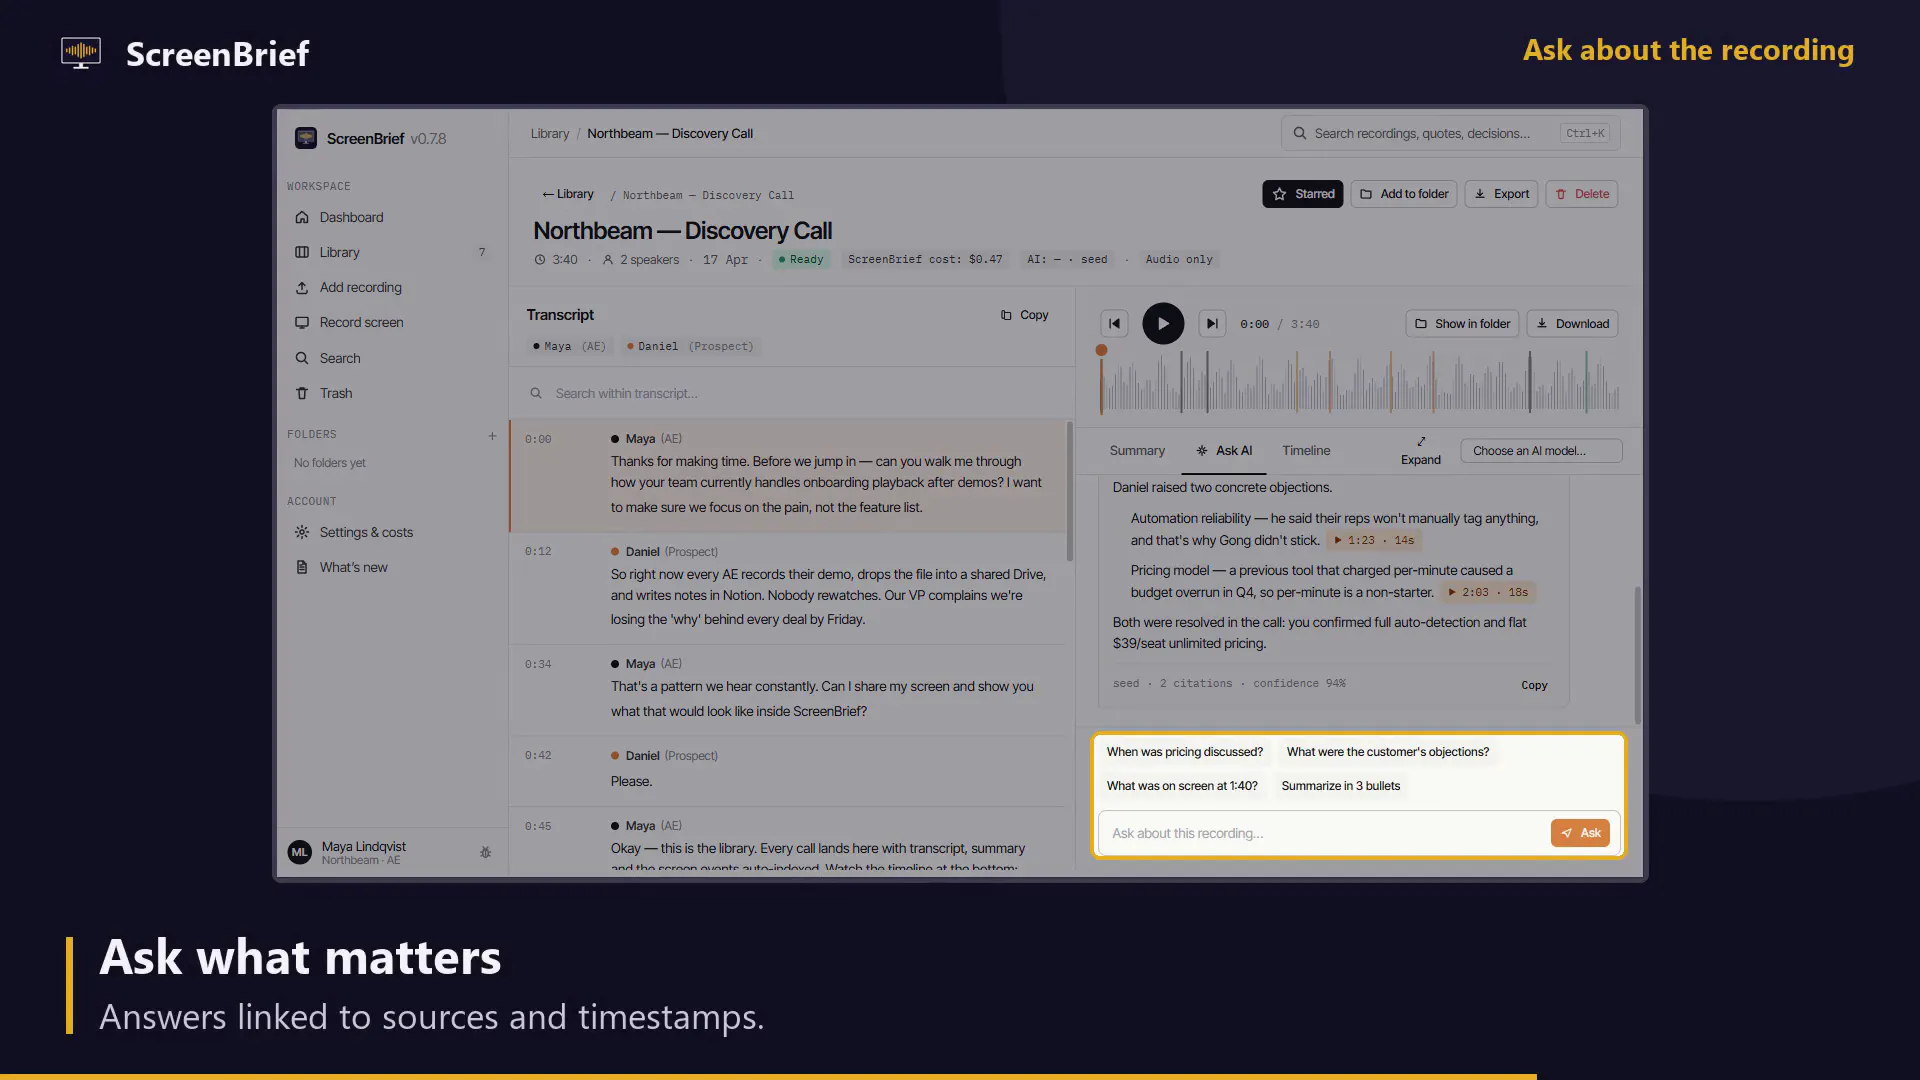The width and height of the screenshot is (1920, 1080).
Task: Click the transcript scrollbar
Action: [1069, 491]
